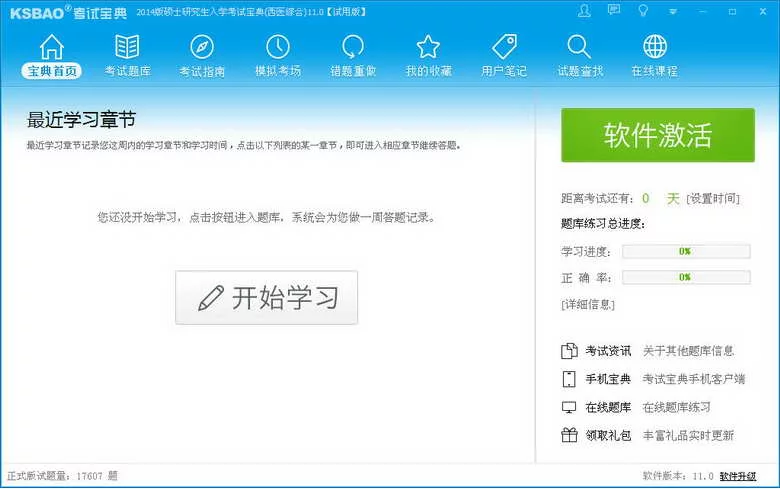The image size is (780, 489).
Task: Click the 手机宝典 label
Action: [x=608, y=379]
